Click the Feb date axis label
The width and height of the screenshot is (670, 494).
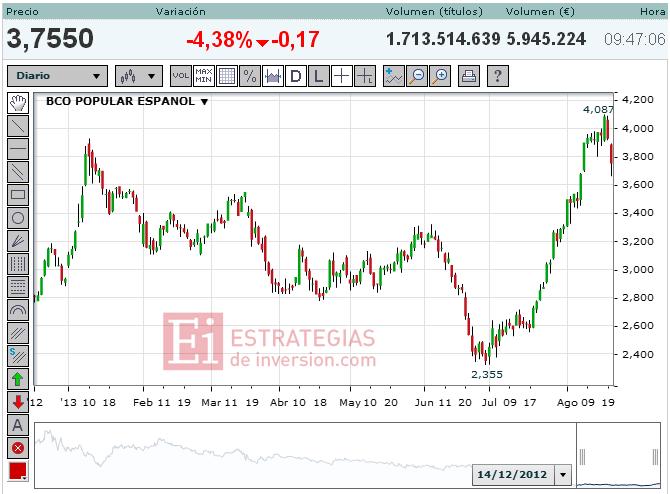click(143, 403)
